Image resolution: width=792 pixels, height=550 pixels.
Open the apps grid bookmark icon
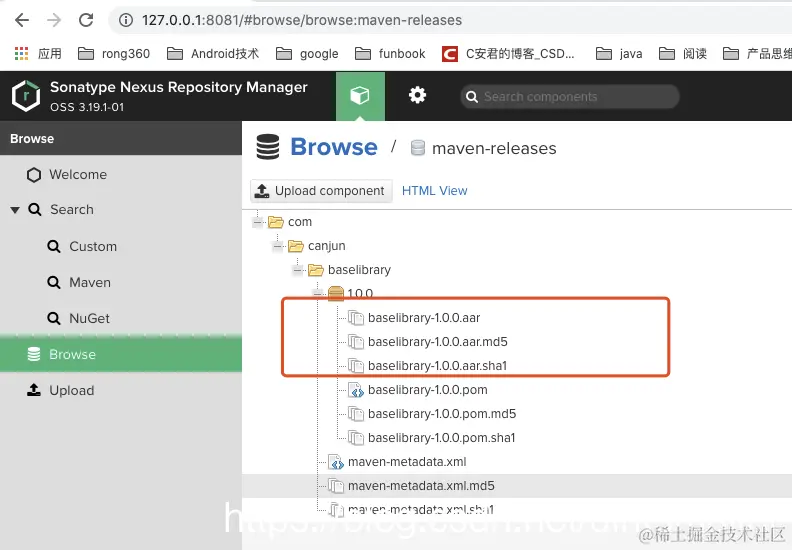[21, 53]
